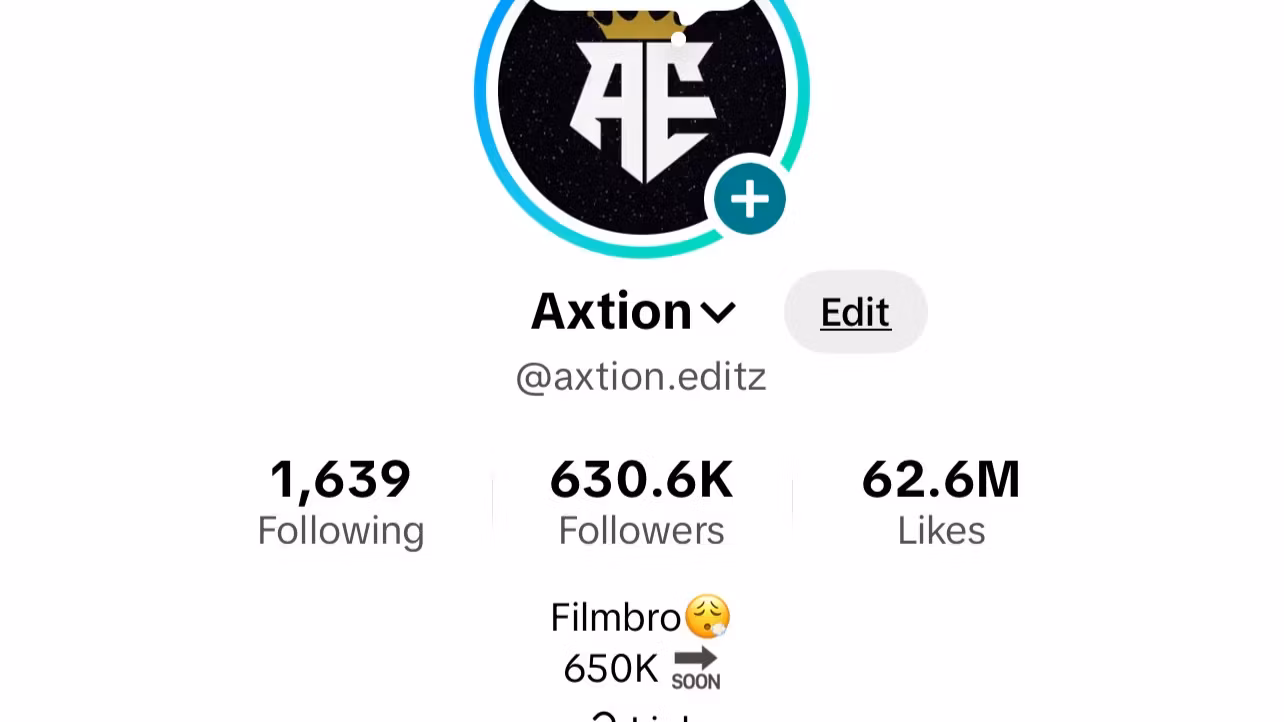The image size is (1284, 722).
Task: Expand the account switcher chevron beside Axtion
Action: click(x=718, y=314)
